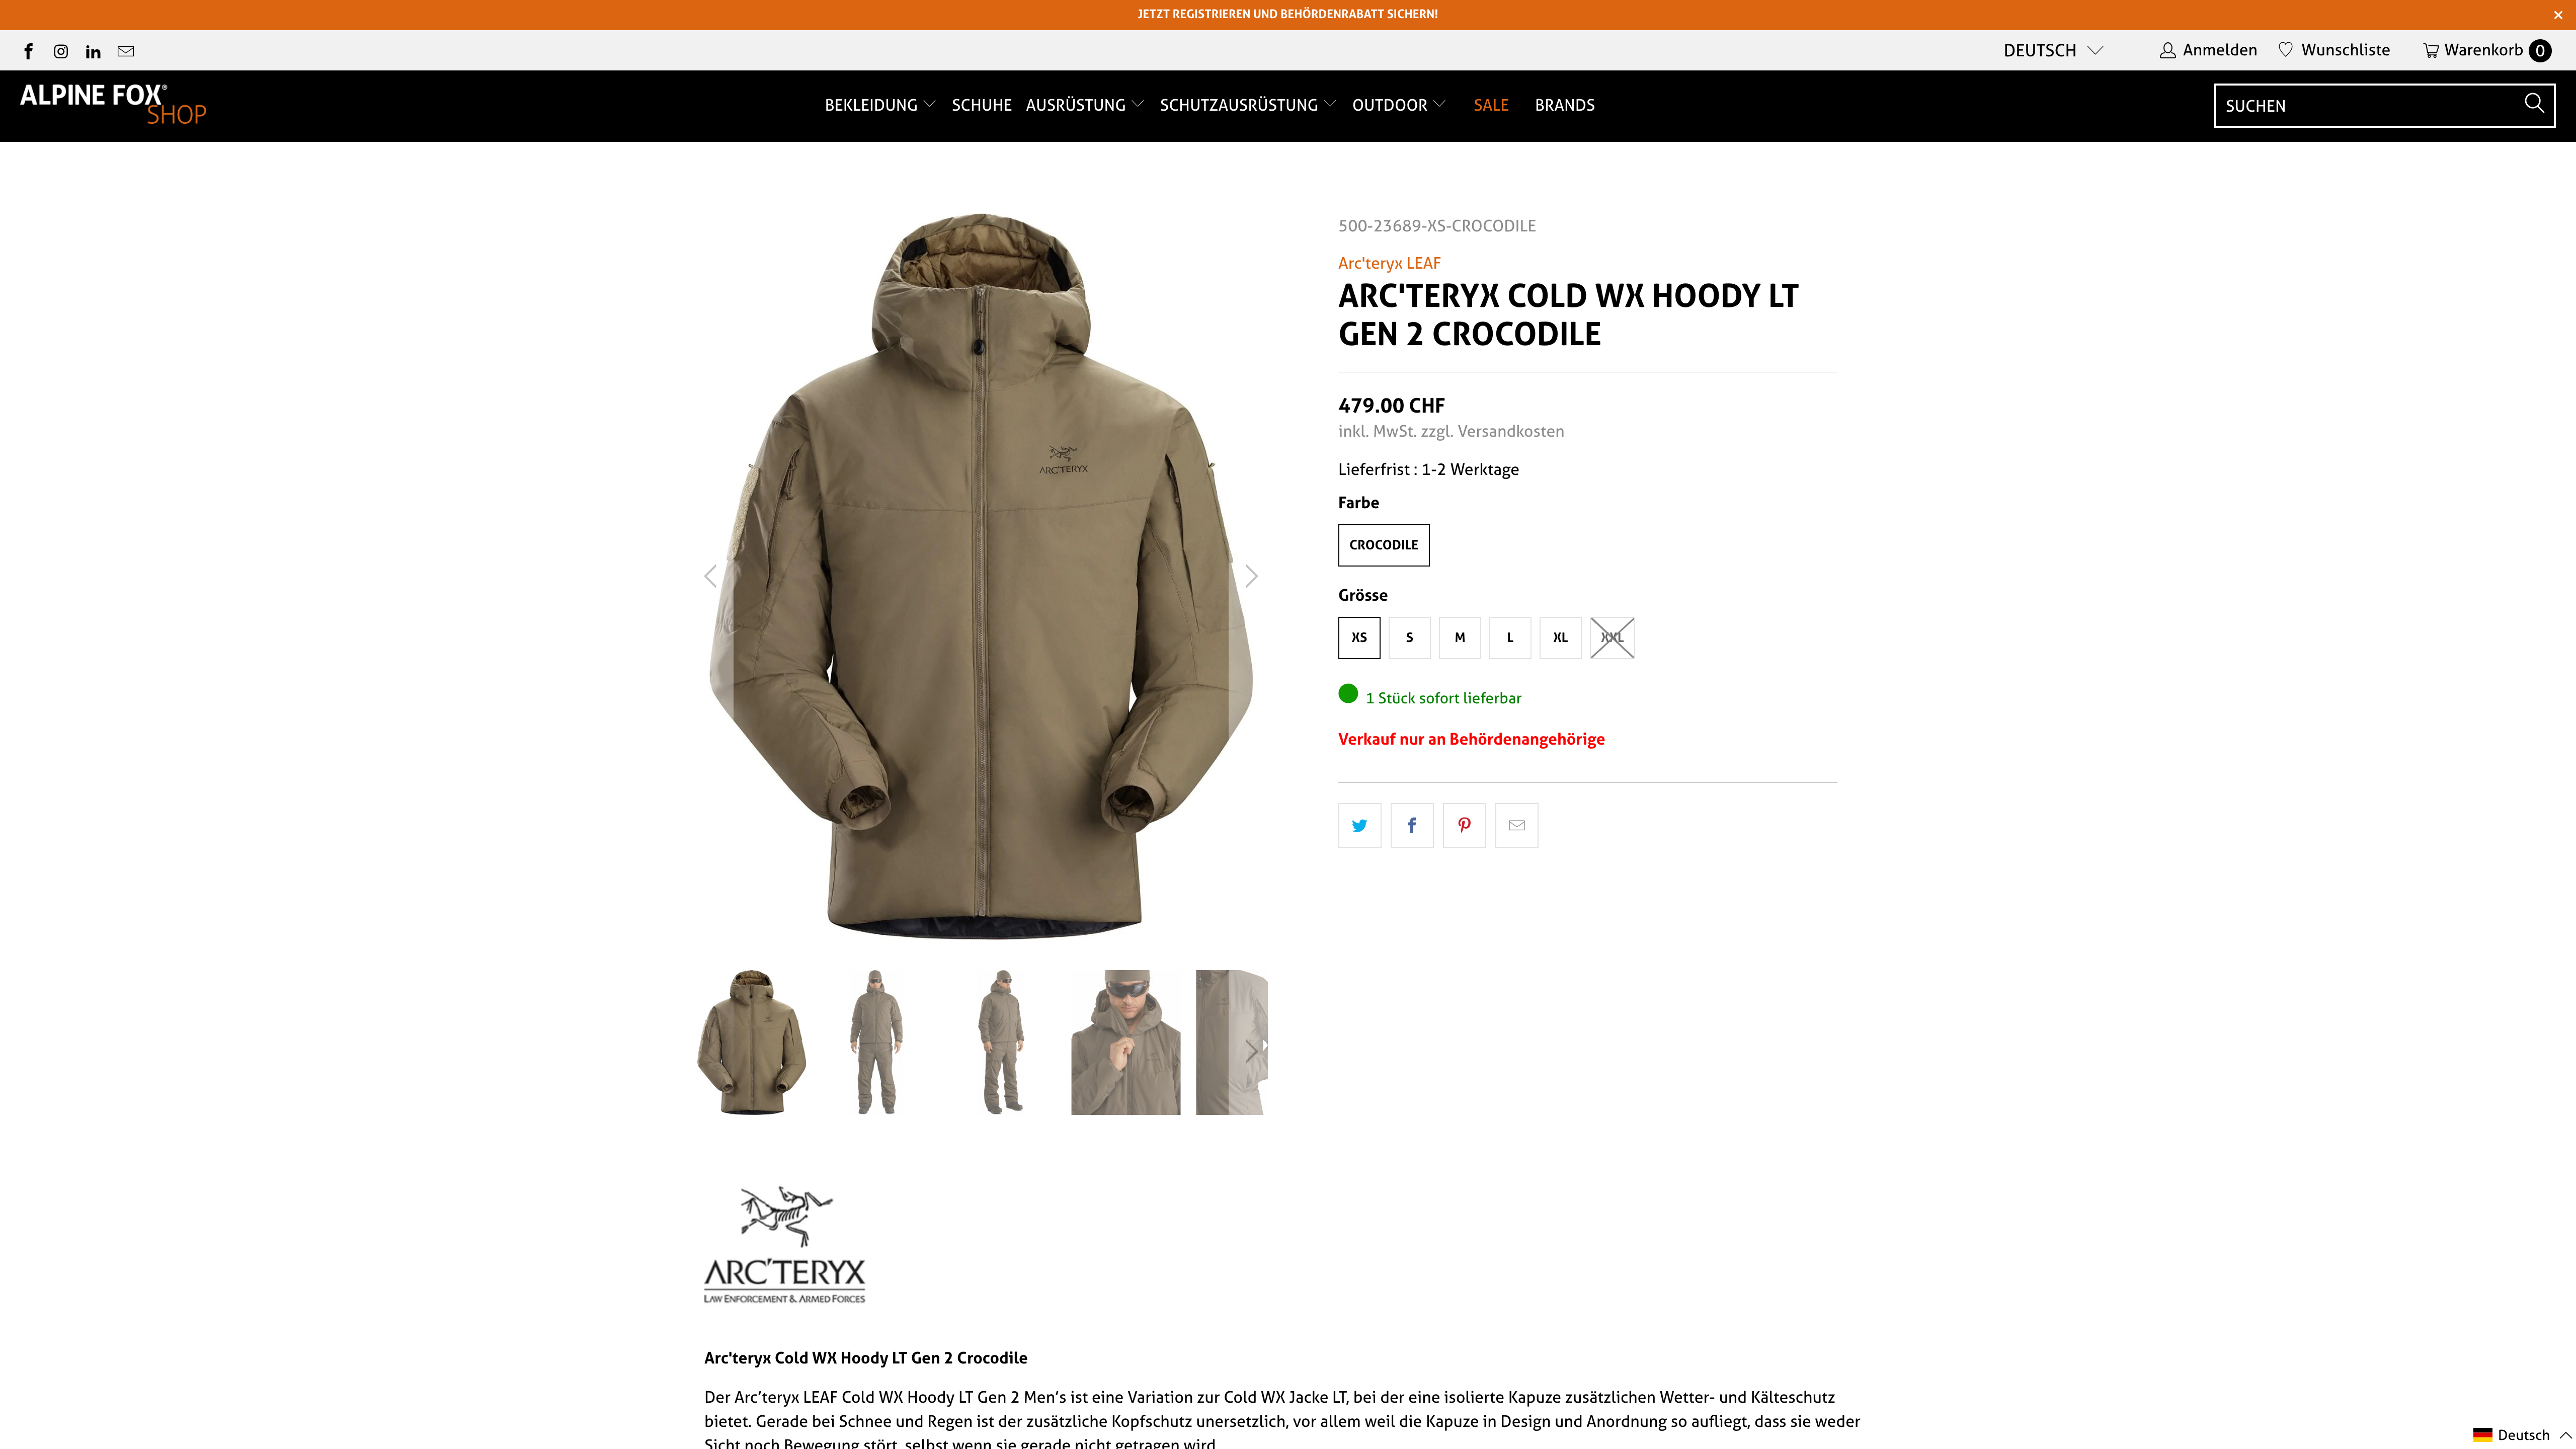Open the SALE menu item
This screenshot has height=1449, width=2576.
[1490, 105]
